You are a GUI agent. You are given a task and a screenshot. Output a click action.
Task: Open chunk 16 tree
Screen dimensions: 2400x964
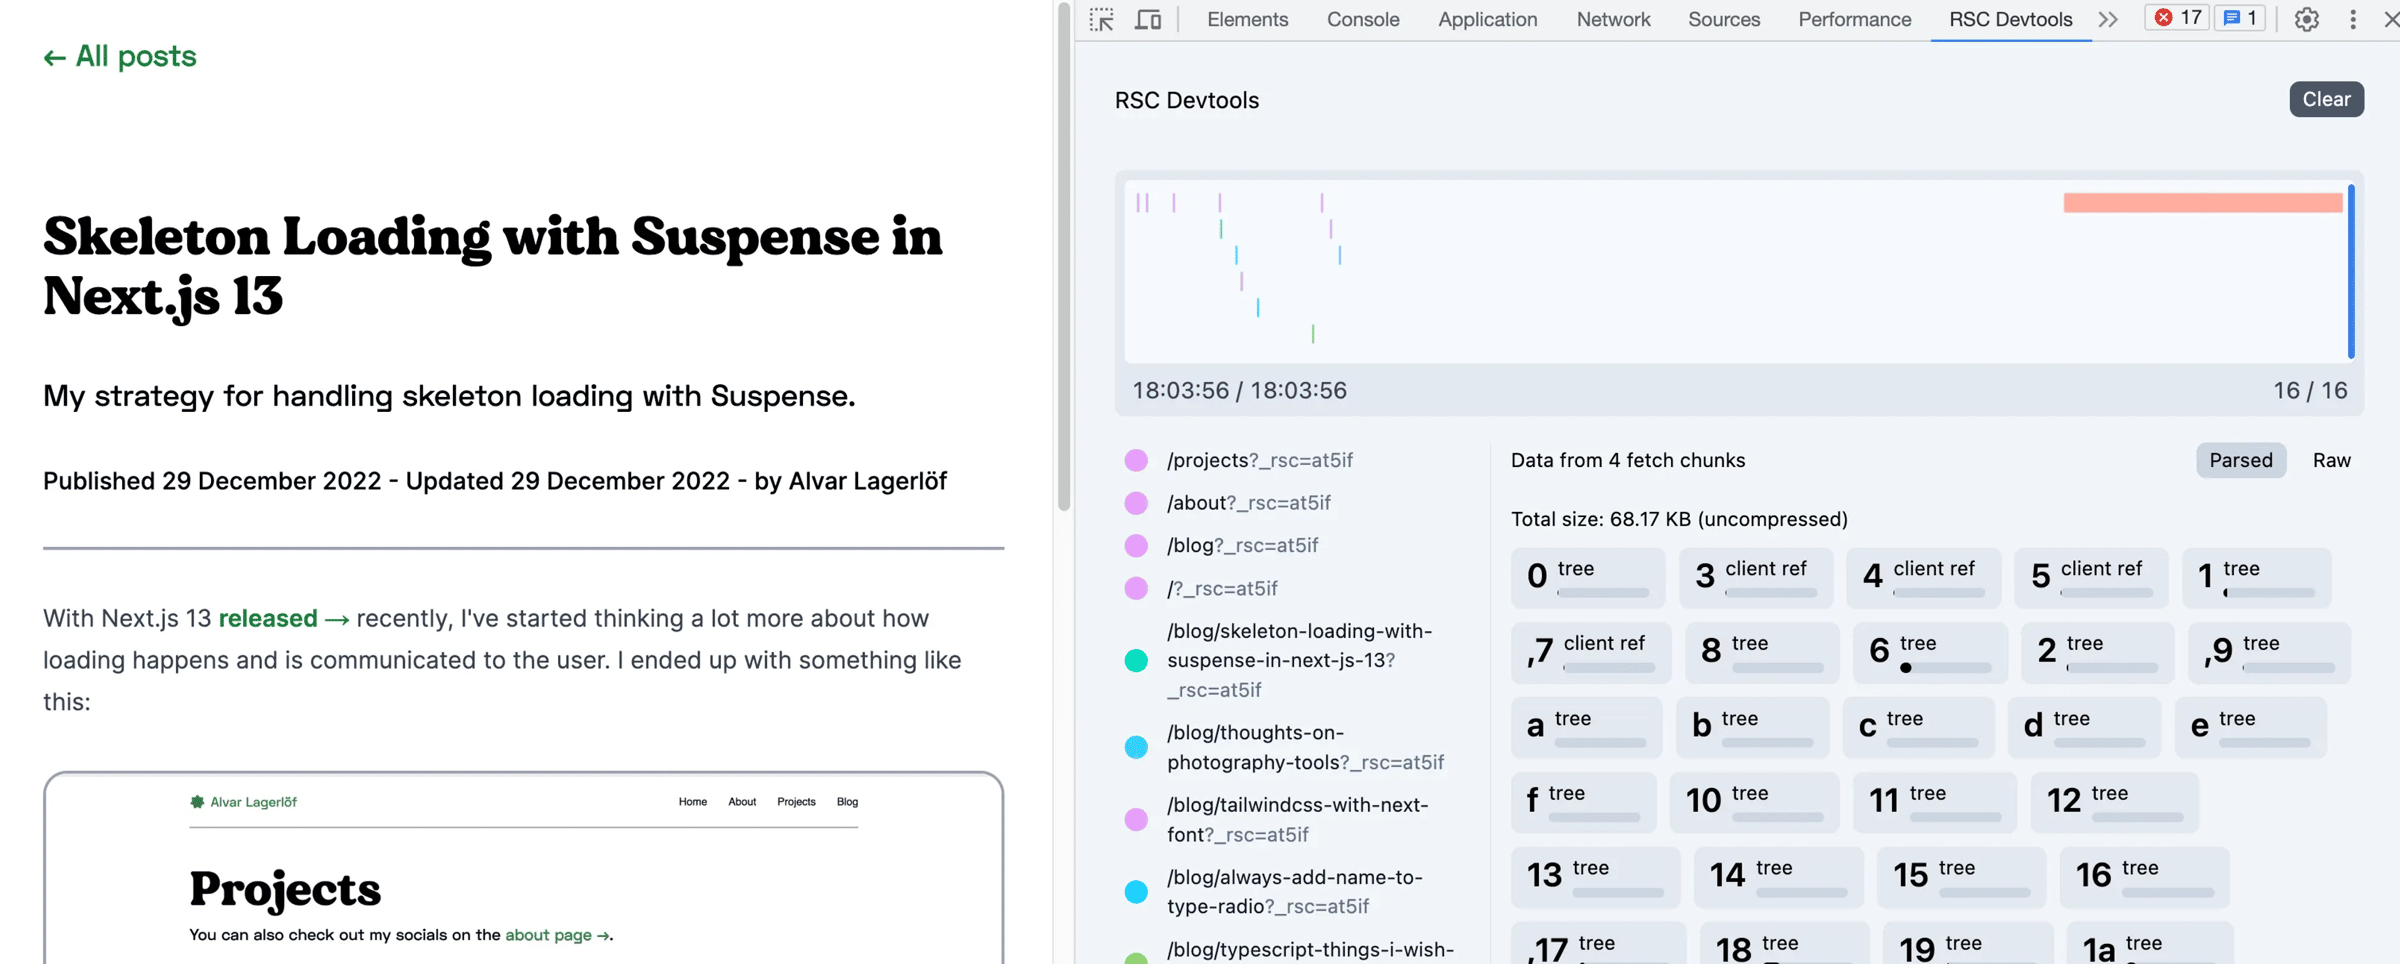pyautogui.click(x=2145, y=877)
